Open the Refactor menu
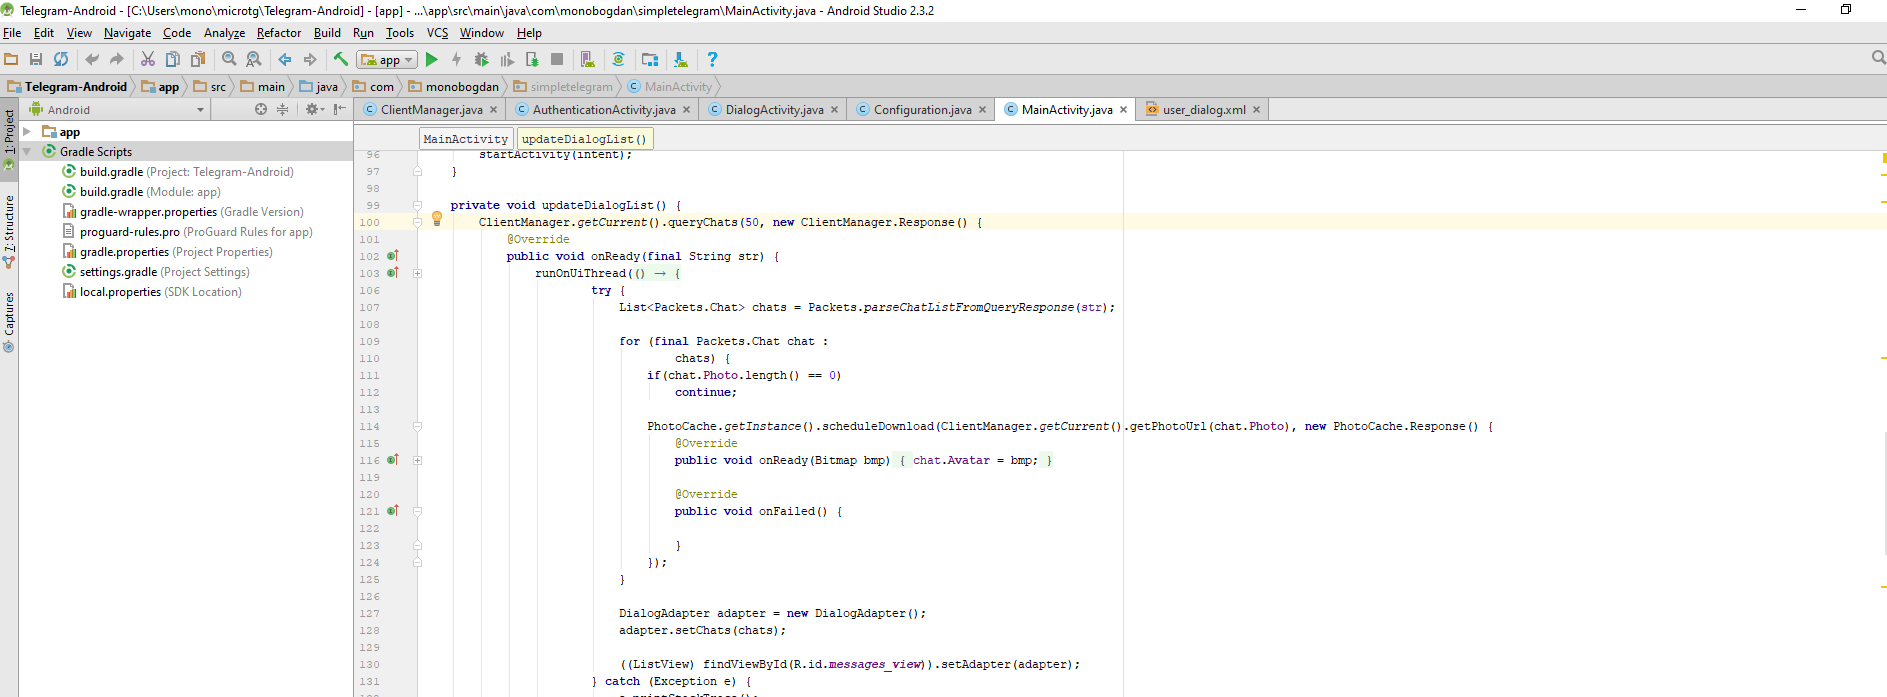The image size is (1887, 697). (x=279, y=33)
